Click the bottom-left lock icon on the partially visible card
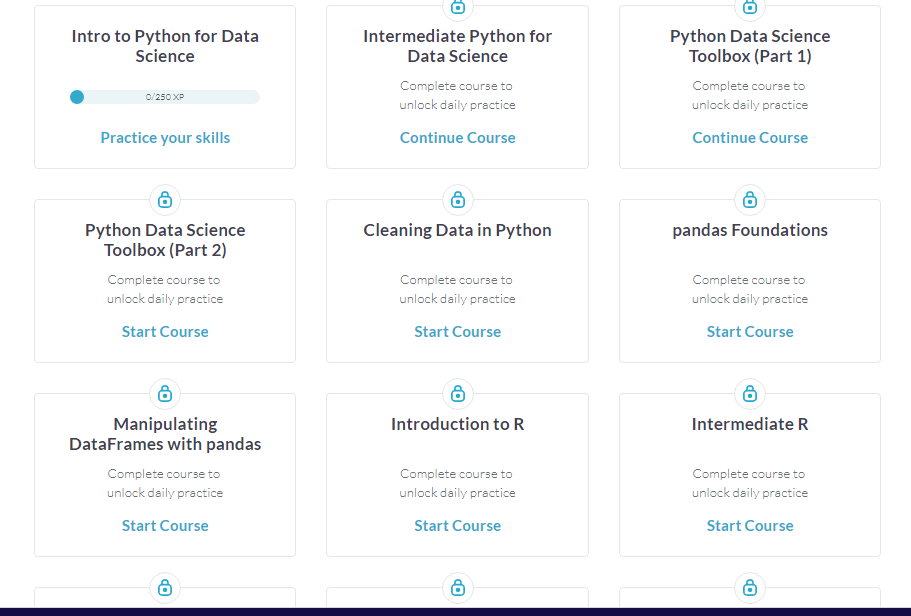 [164, 588]
